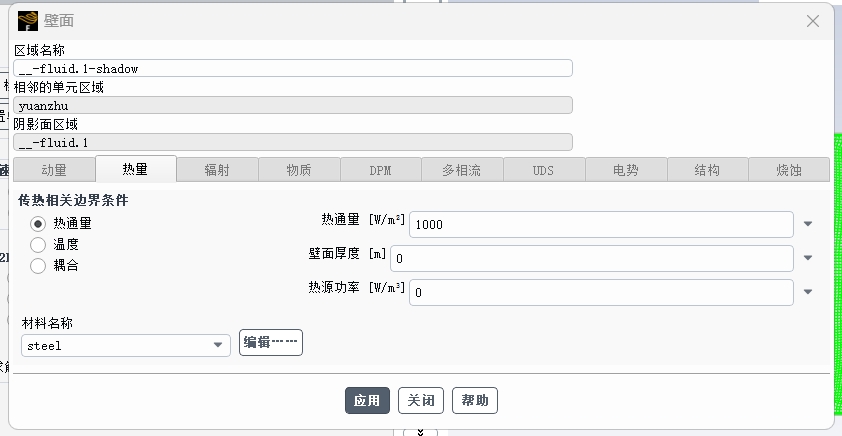Open the 热通量 value type dropdown arrow

click(808, 225)
